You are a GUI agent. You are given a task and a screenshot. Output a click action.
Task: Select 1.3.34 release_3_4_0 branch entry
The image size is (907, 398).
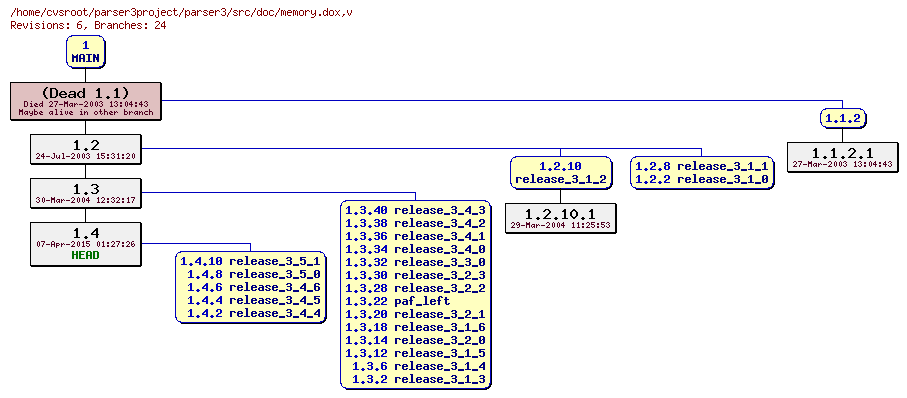click(415, 249)
